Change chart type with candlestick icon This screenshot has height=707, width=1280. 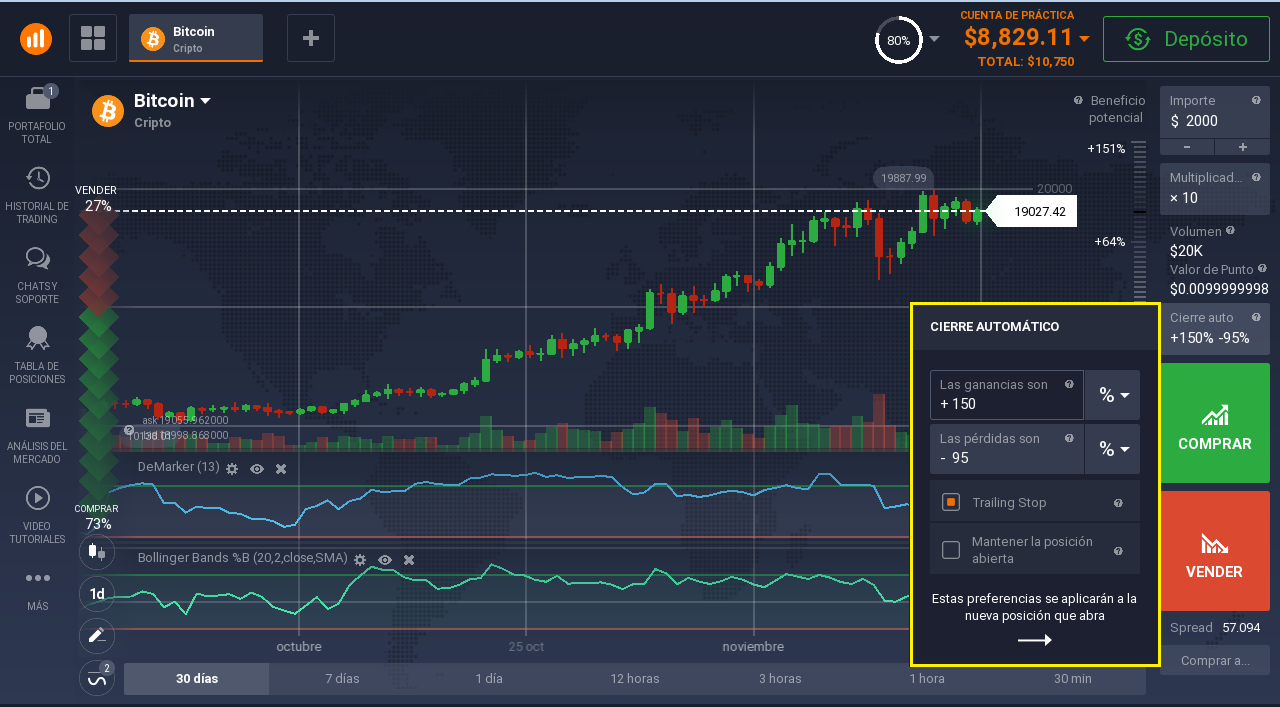(x=97, y=550)
